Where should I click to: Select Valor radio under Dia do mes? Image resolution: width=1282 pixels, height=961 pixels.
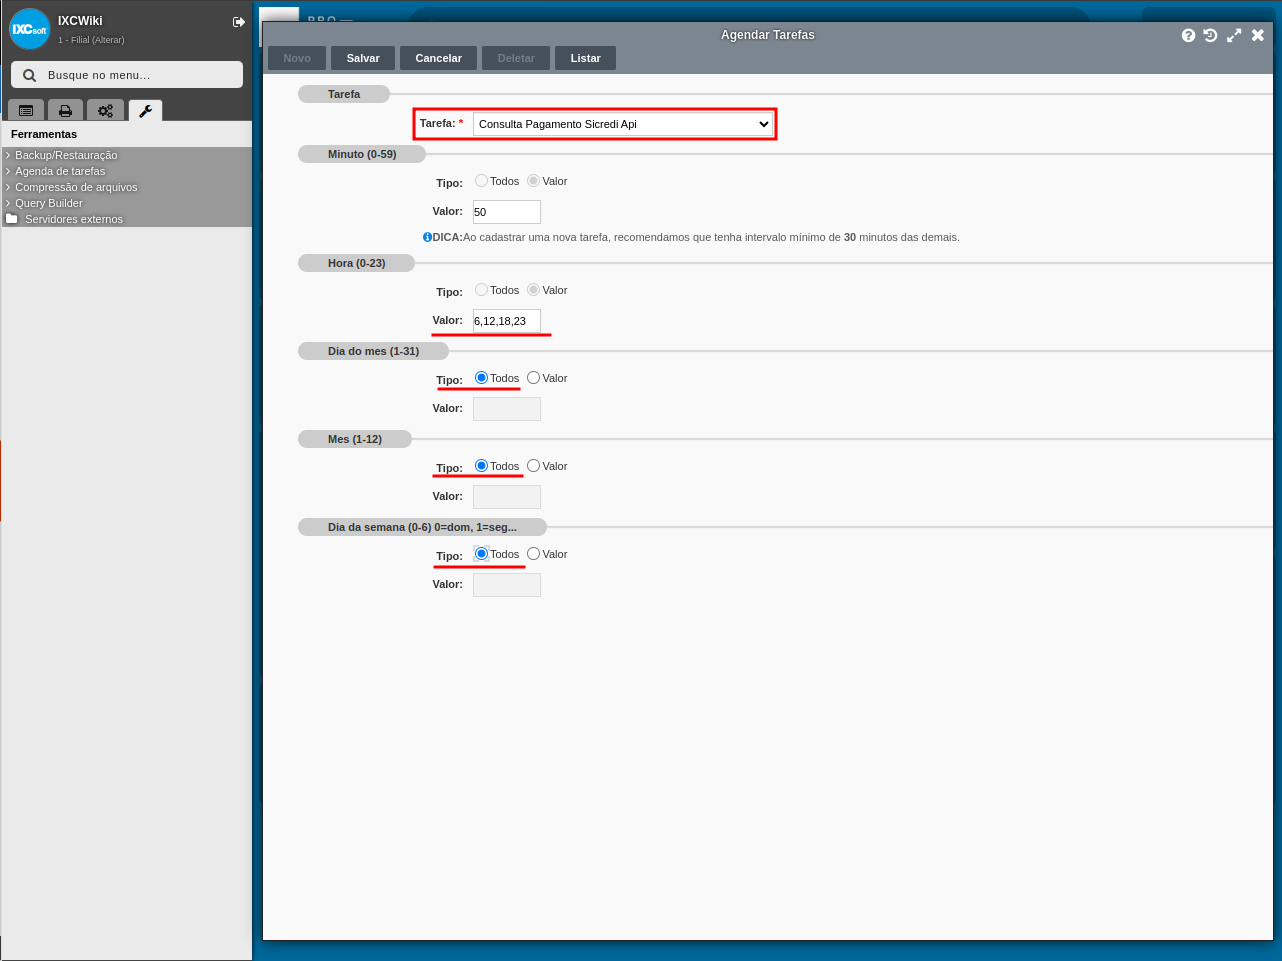533,378
